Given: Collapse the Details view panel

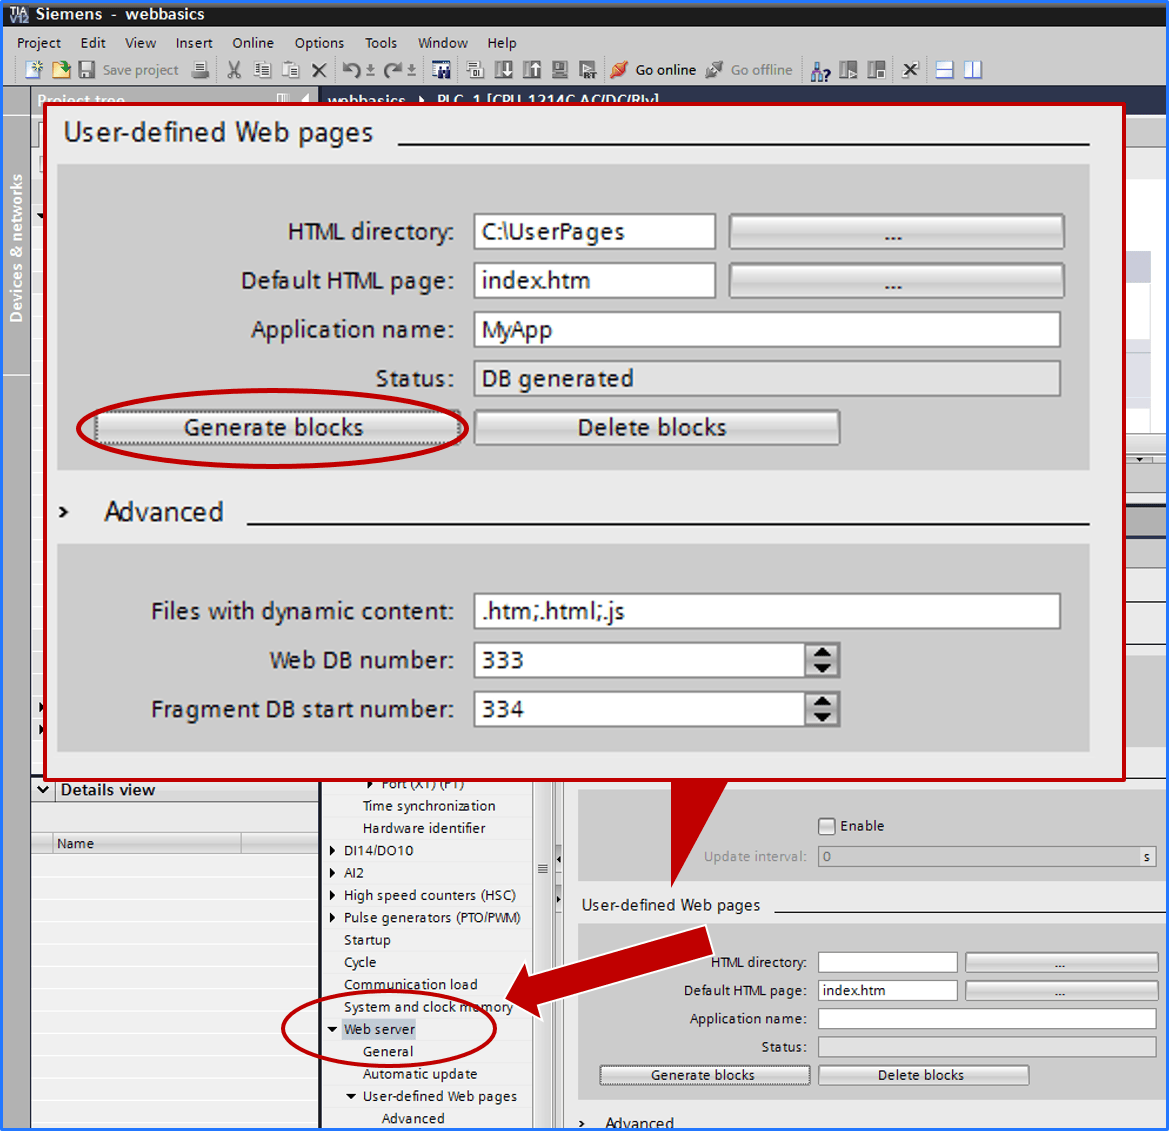Looking at the screenshot, I should pyautogui.click(x=43, y=790).
